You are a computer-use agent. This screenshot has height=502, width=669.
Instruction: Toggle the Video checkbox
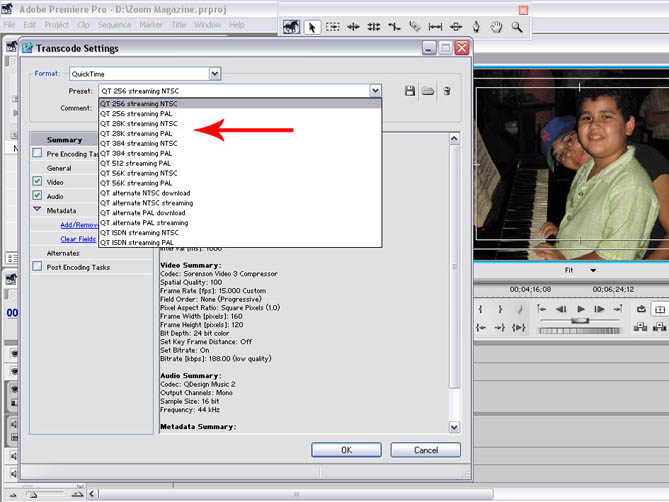tap(37, 182)
